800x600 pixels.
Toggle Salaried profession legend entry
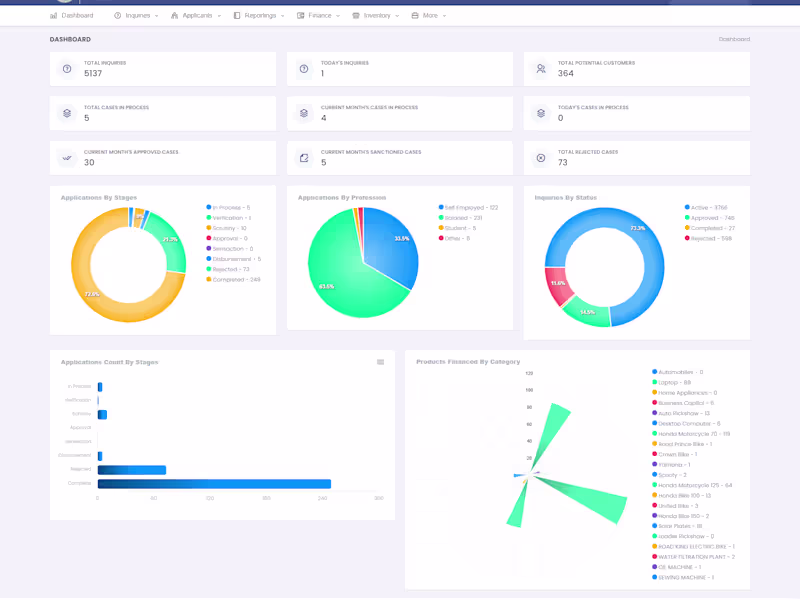(x=460, y=218)
